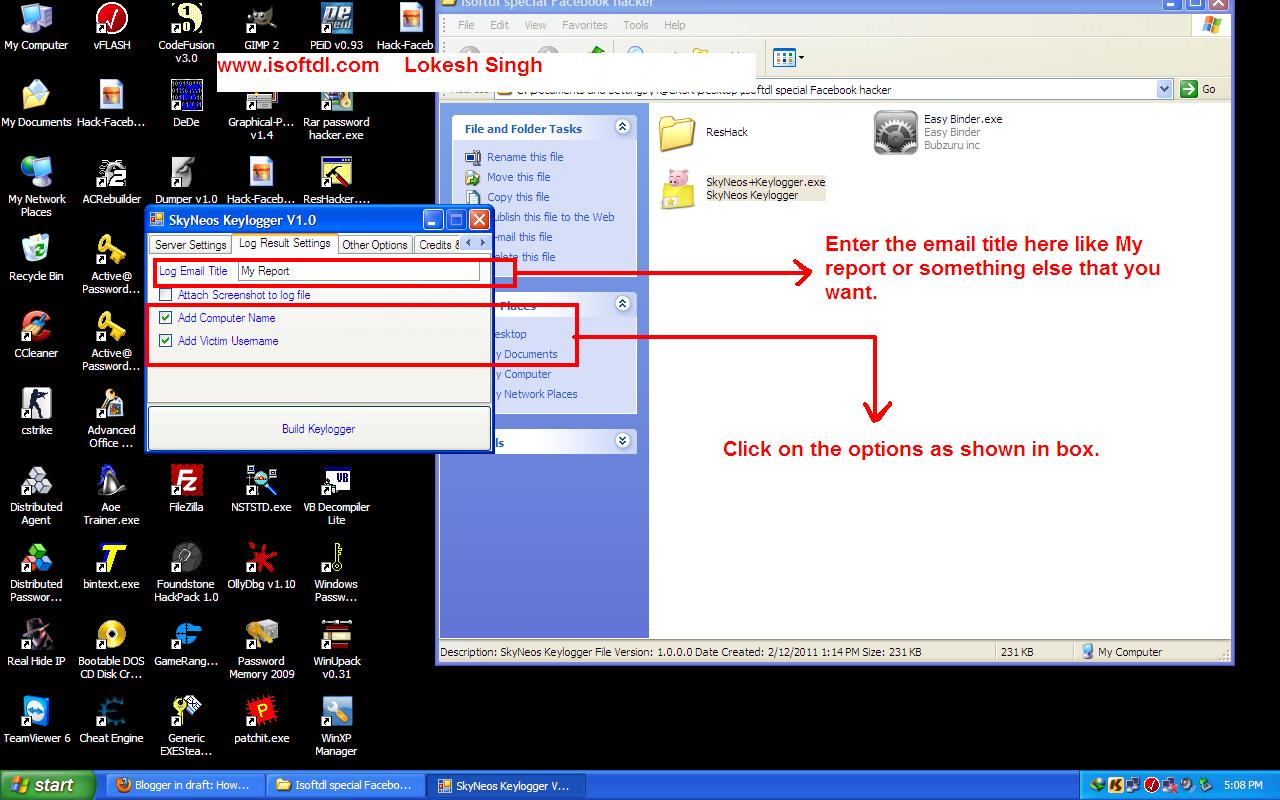Select the WinUpack v0.31 desktop icon
1280x800 pixels.
tap(336, 649)
